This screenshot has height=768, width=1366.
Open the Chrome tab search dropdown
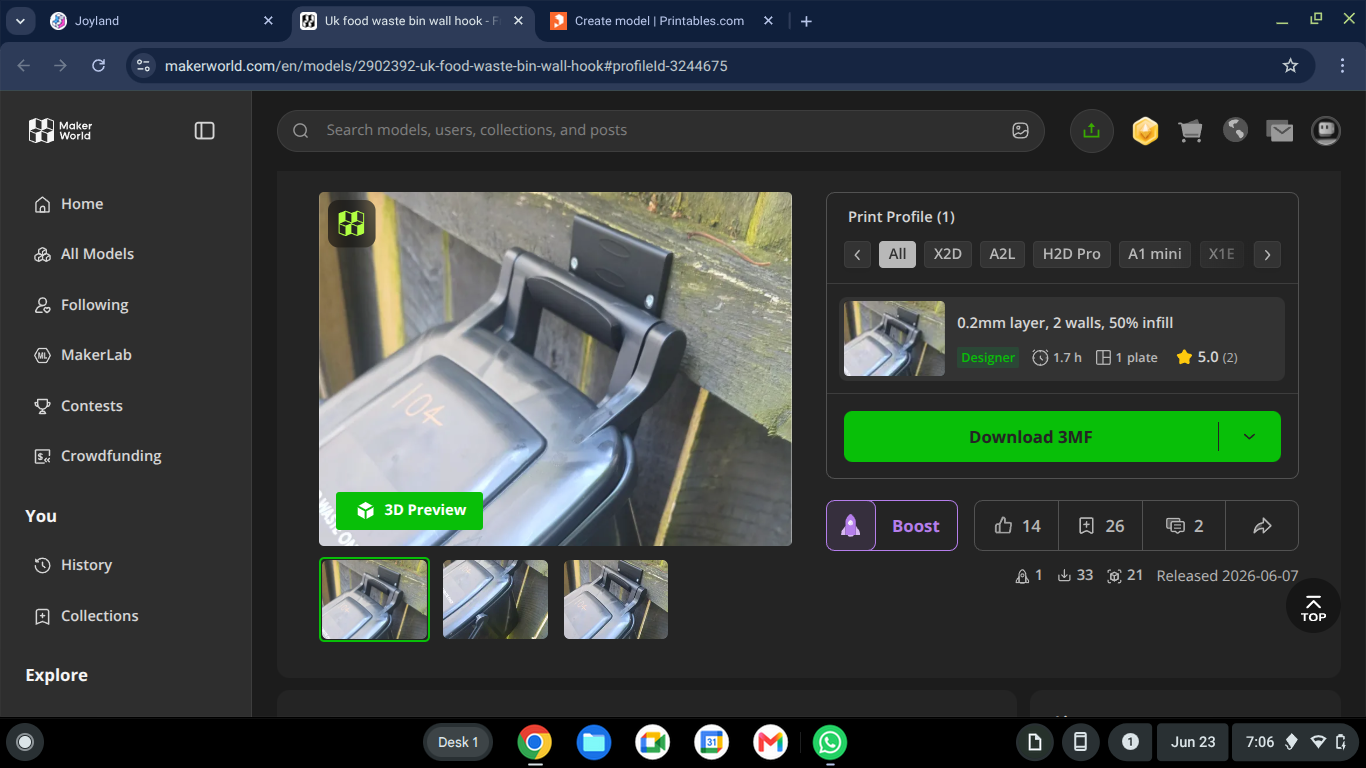(20, 21)
